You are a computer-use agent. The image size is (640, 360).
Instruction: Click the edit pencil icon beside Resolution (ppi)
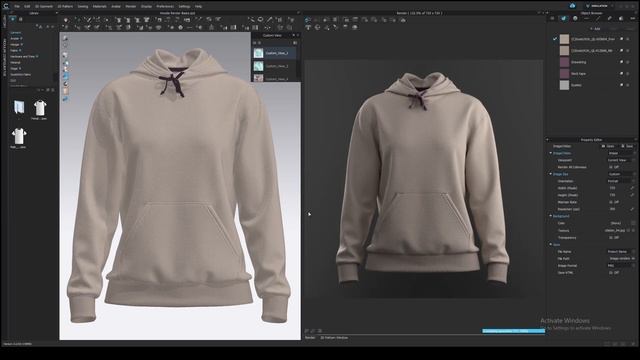tap(632, 209)
